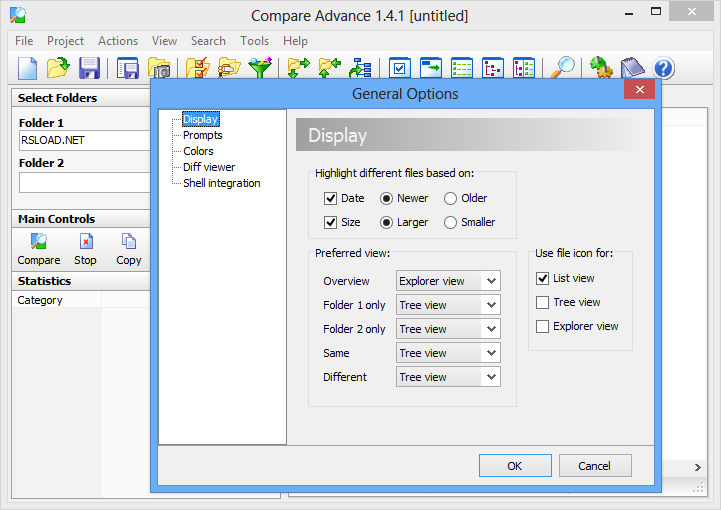Select the Older radio button
The height and width of the screenshot is (510, 721).
pos(451,198)
